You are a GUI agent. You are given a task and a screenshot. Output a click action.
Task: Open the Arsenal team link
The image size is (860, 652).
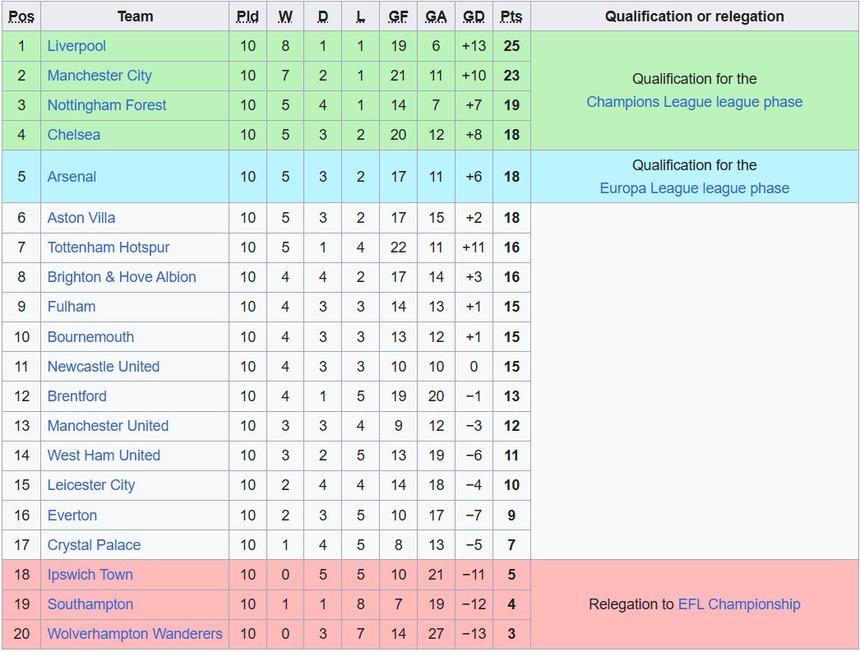(x=72, y=177)
